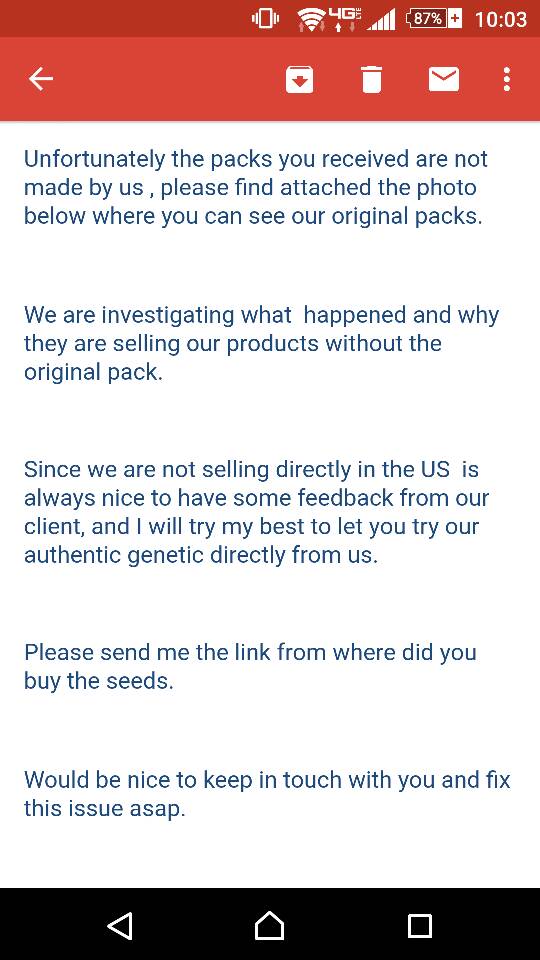Tap the Android home button

(269, 925)
